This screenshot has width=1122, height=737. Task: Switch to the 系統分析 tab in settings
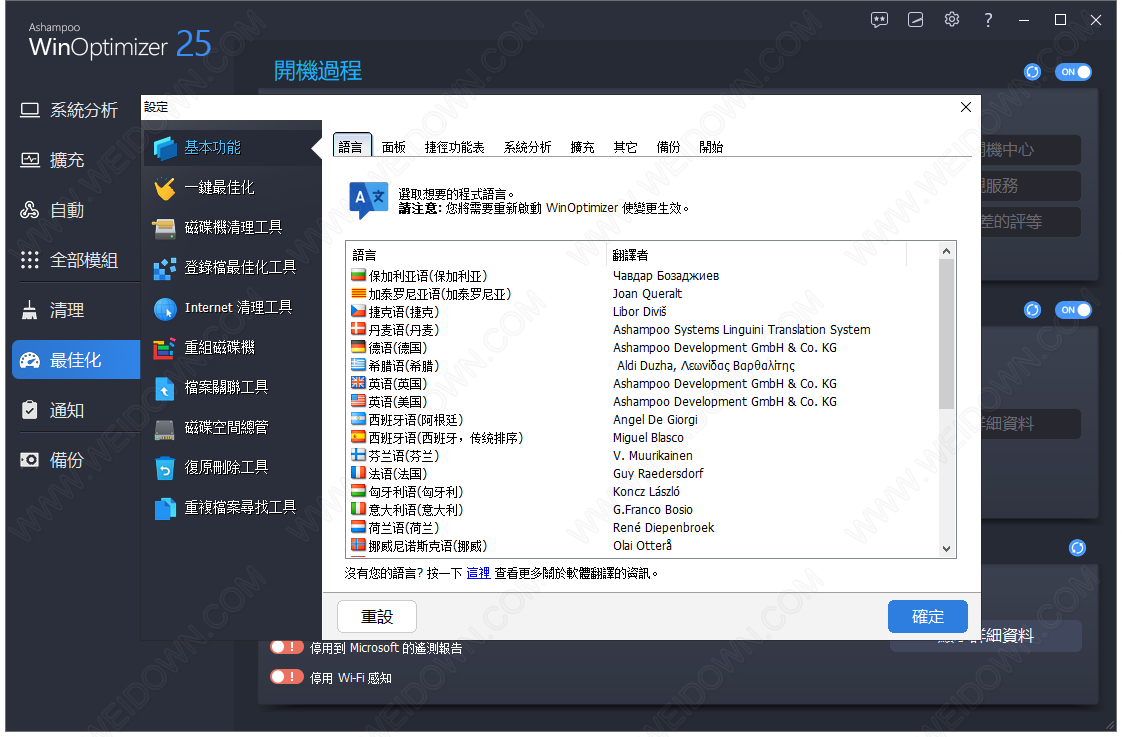pos(527,147)
